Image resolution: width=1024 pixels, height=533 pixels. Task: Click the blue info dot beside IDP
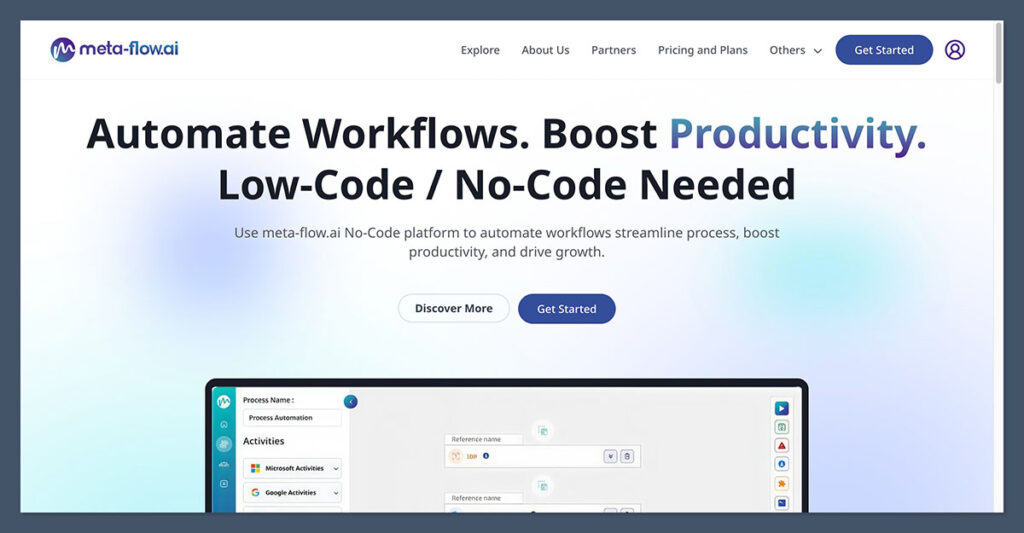(486, 456)
